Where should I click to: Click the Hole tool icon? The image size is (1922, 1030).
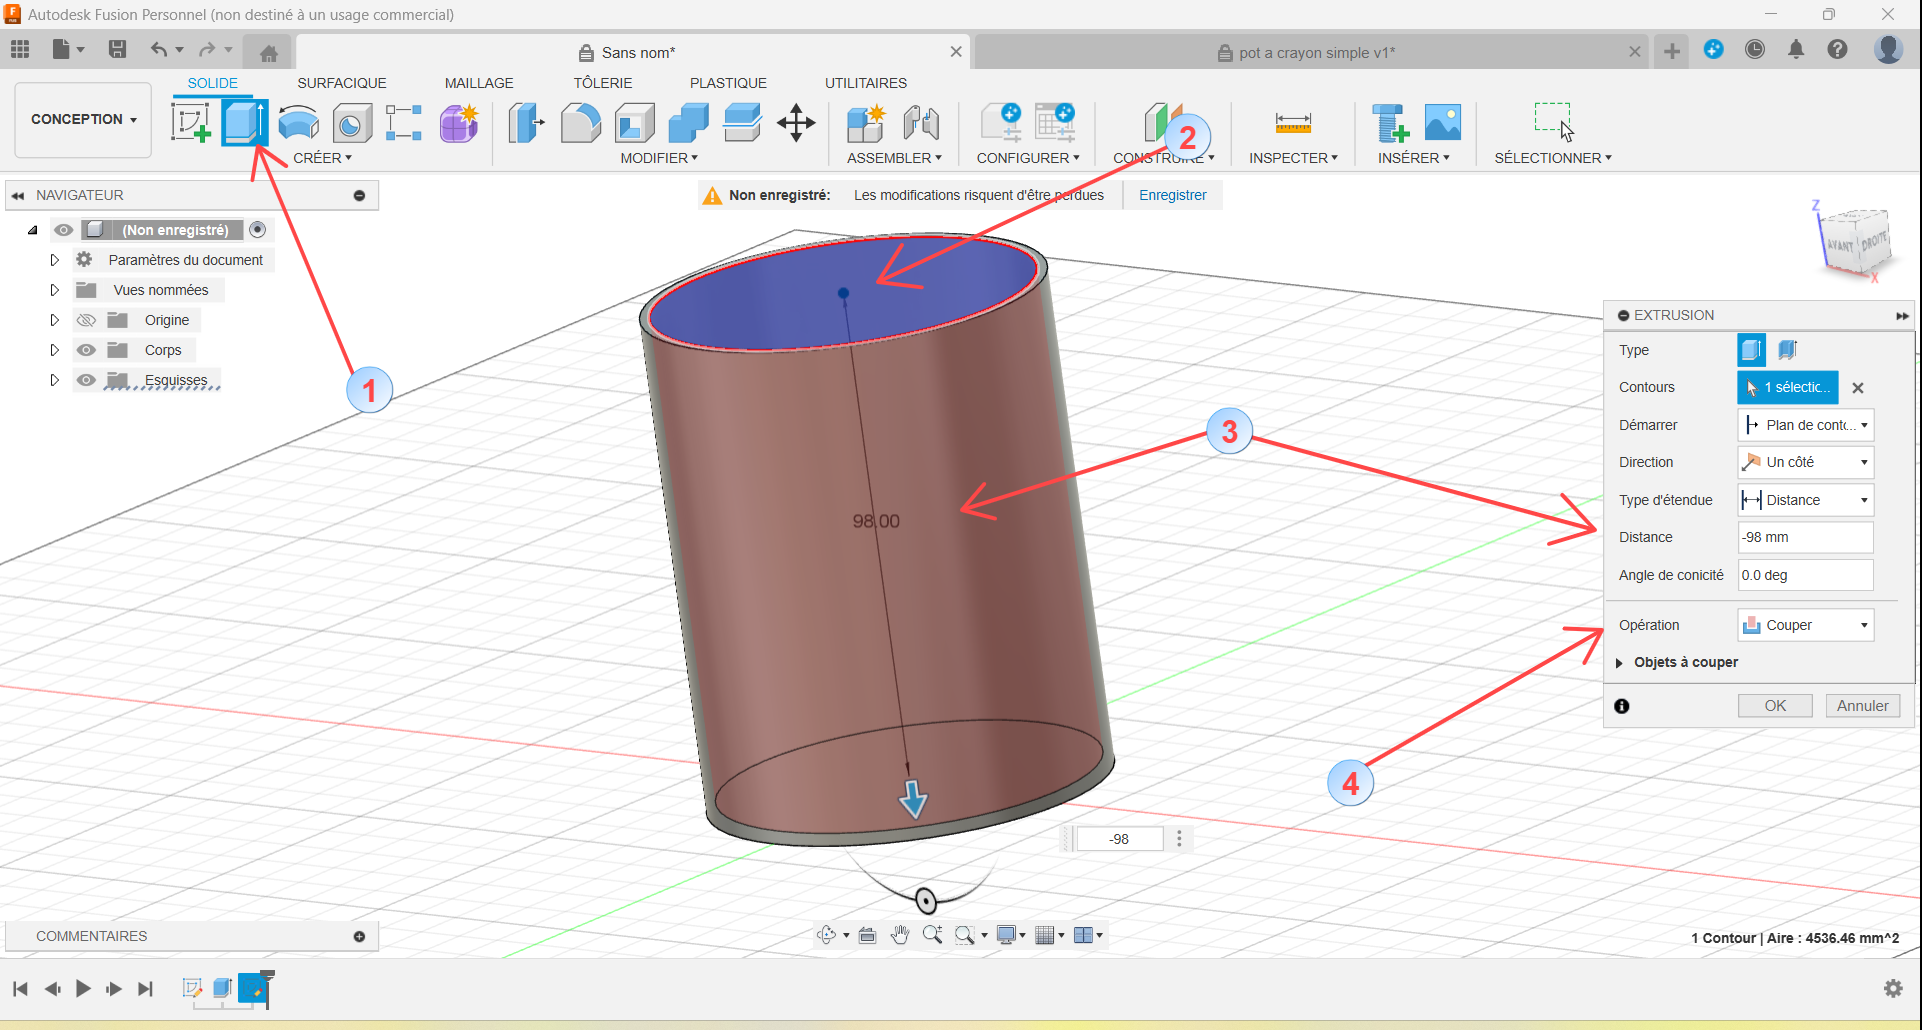[x=352, y=123]
